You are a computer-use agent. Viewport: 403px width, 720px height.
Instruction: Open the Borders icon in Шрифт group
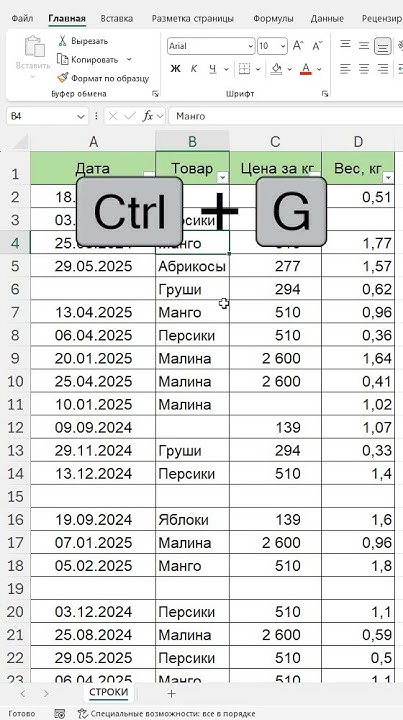coord(245,69)
